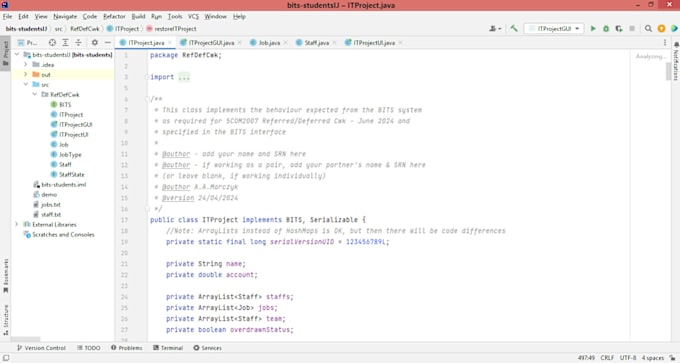Image resolution: width=680 pixels, height=363 pixels.
Task: Open TODO tool window
Action: pyautogui.click(x=88, y=348)
